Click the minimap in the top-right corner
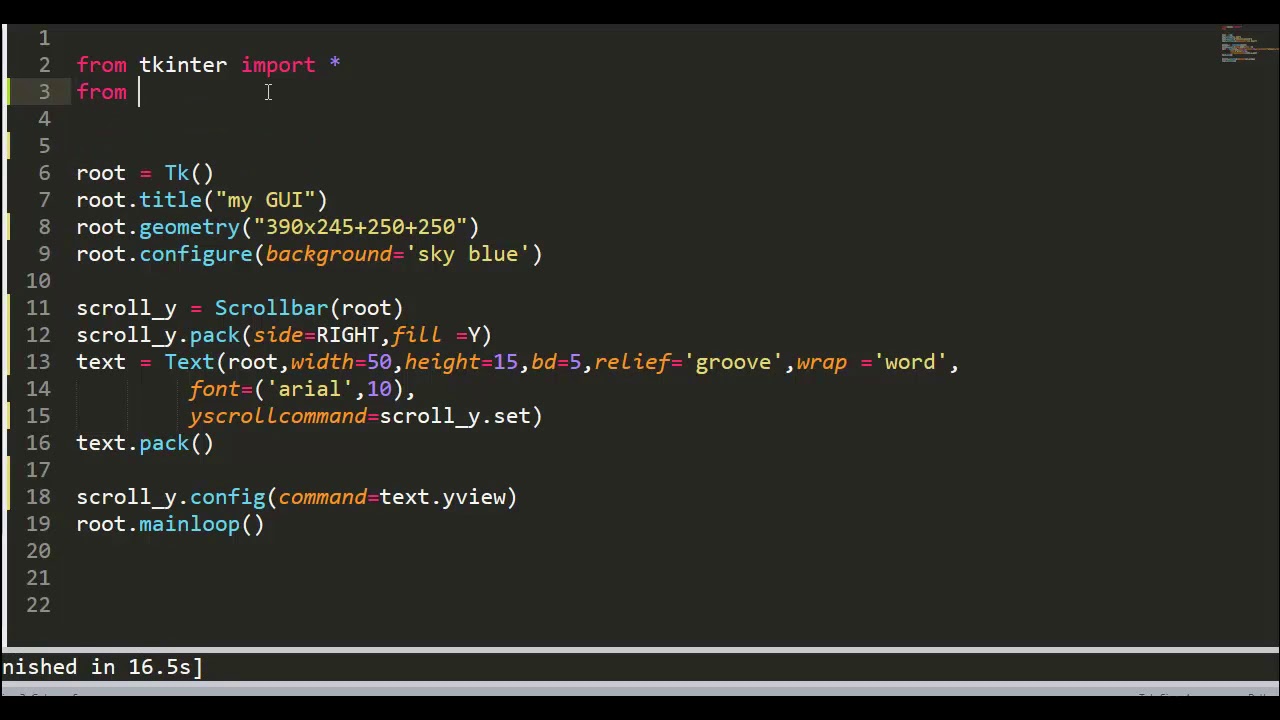The image size is (1280, 720). [1249, 46]
